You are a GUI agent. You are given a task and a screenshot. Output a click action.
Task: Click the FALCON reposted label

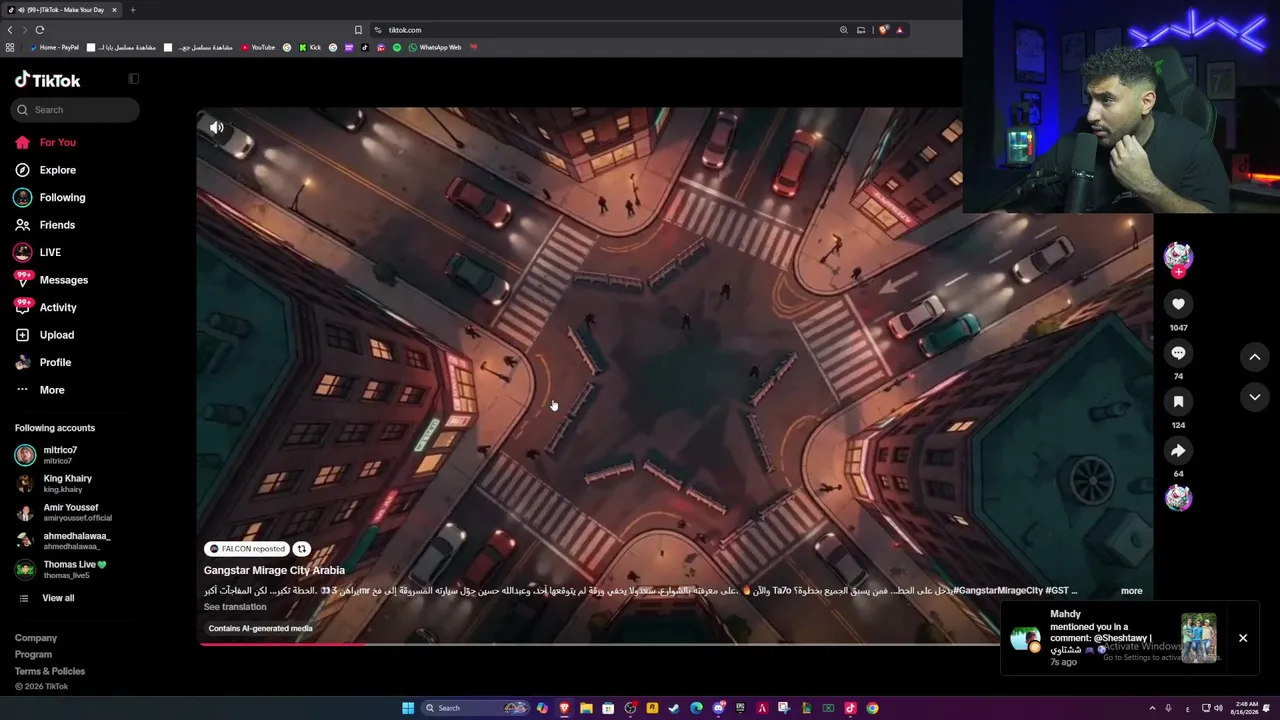click(247, 549)
